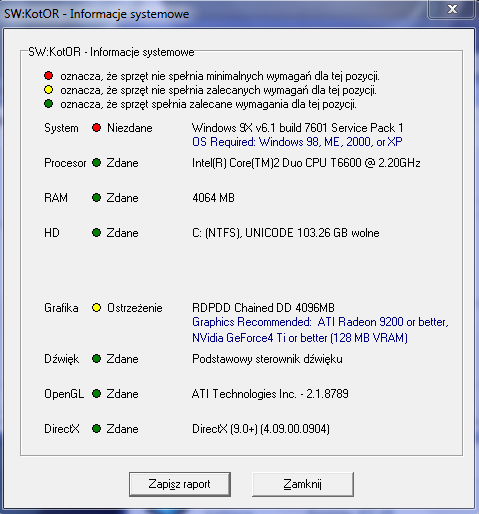Click the 'System' row label
Viewport: 479px width, 514px height.
pos(61,128)
